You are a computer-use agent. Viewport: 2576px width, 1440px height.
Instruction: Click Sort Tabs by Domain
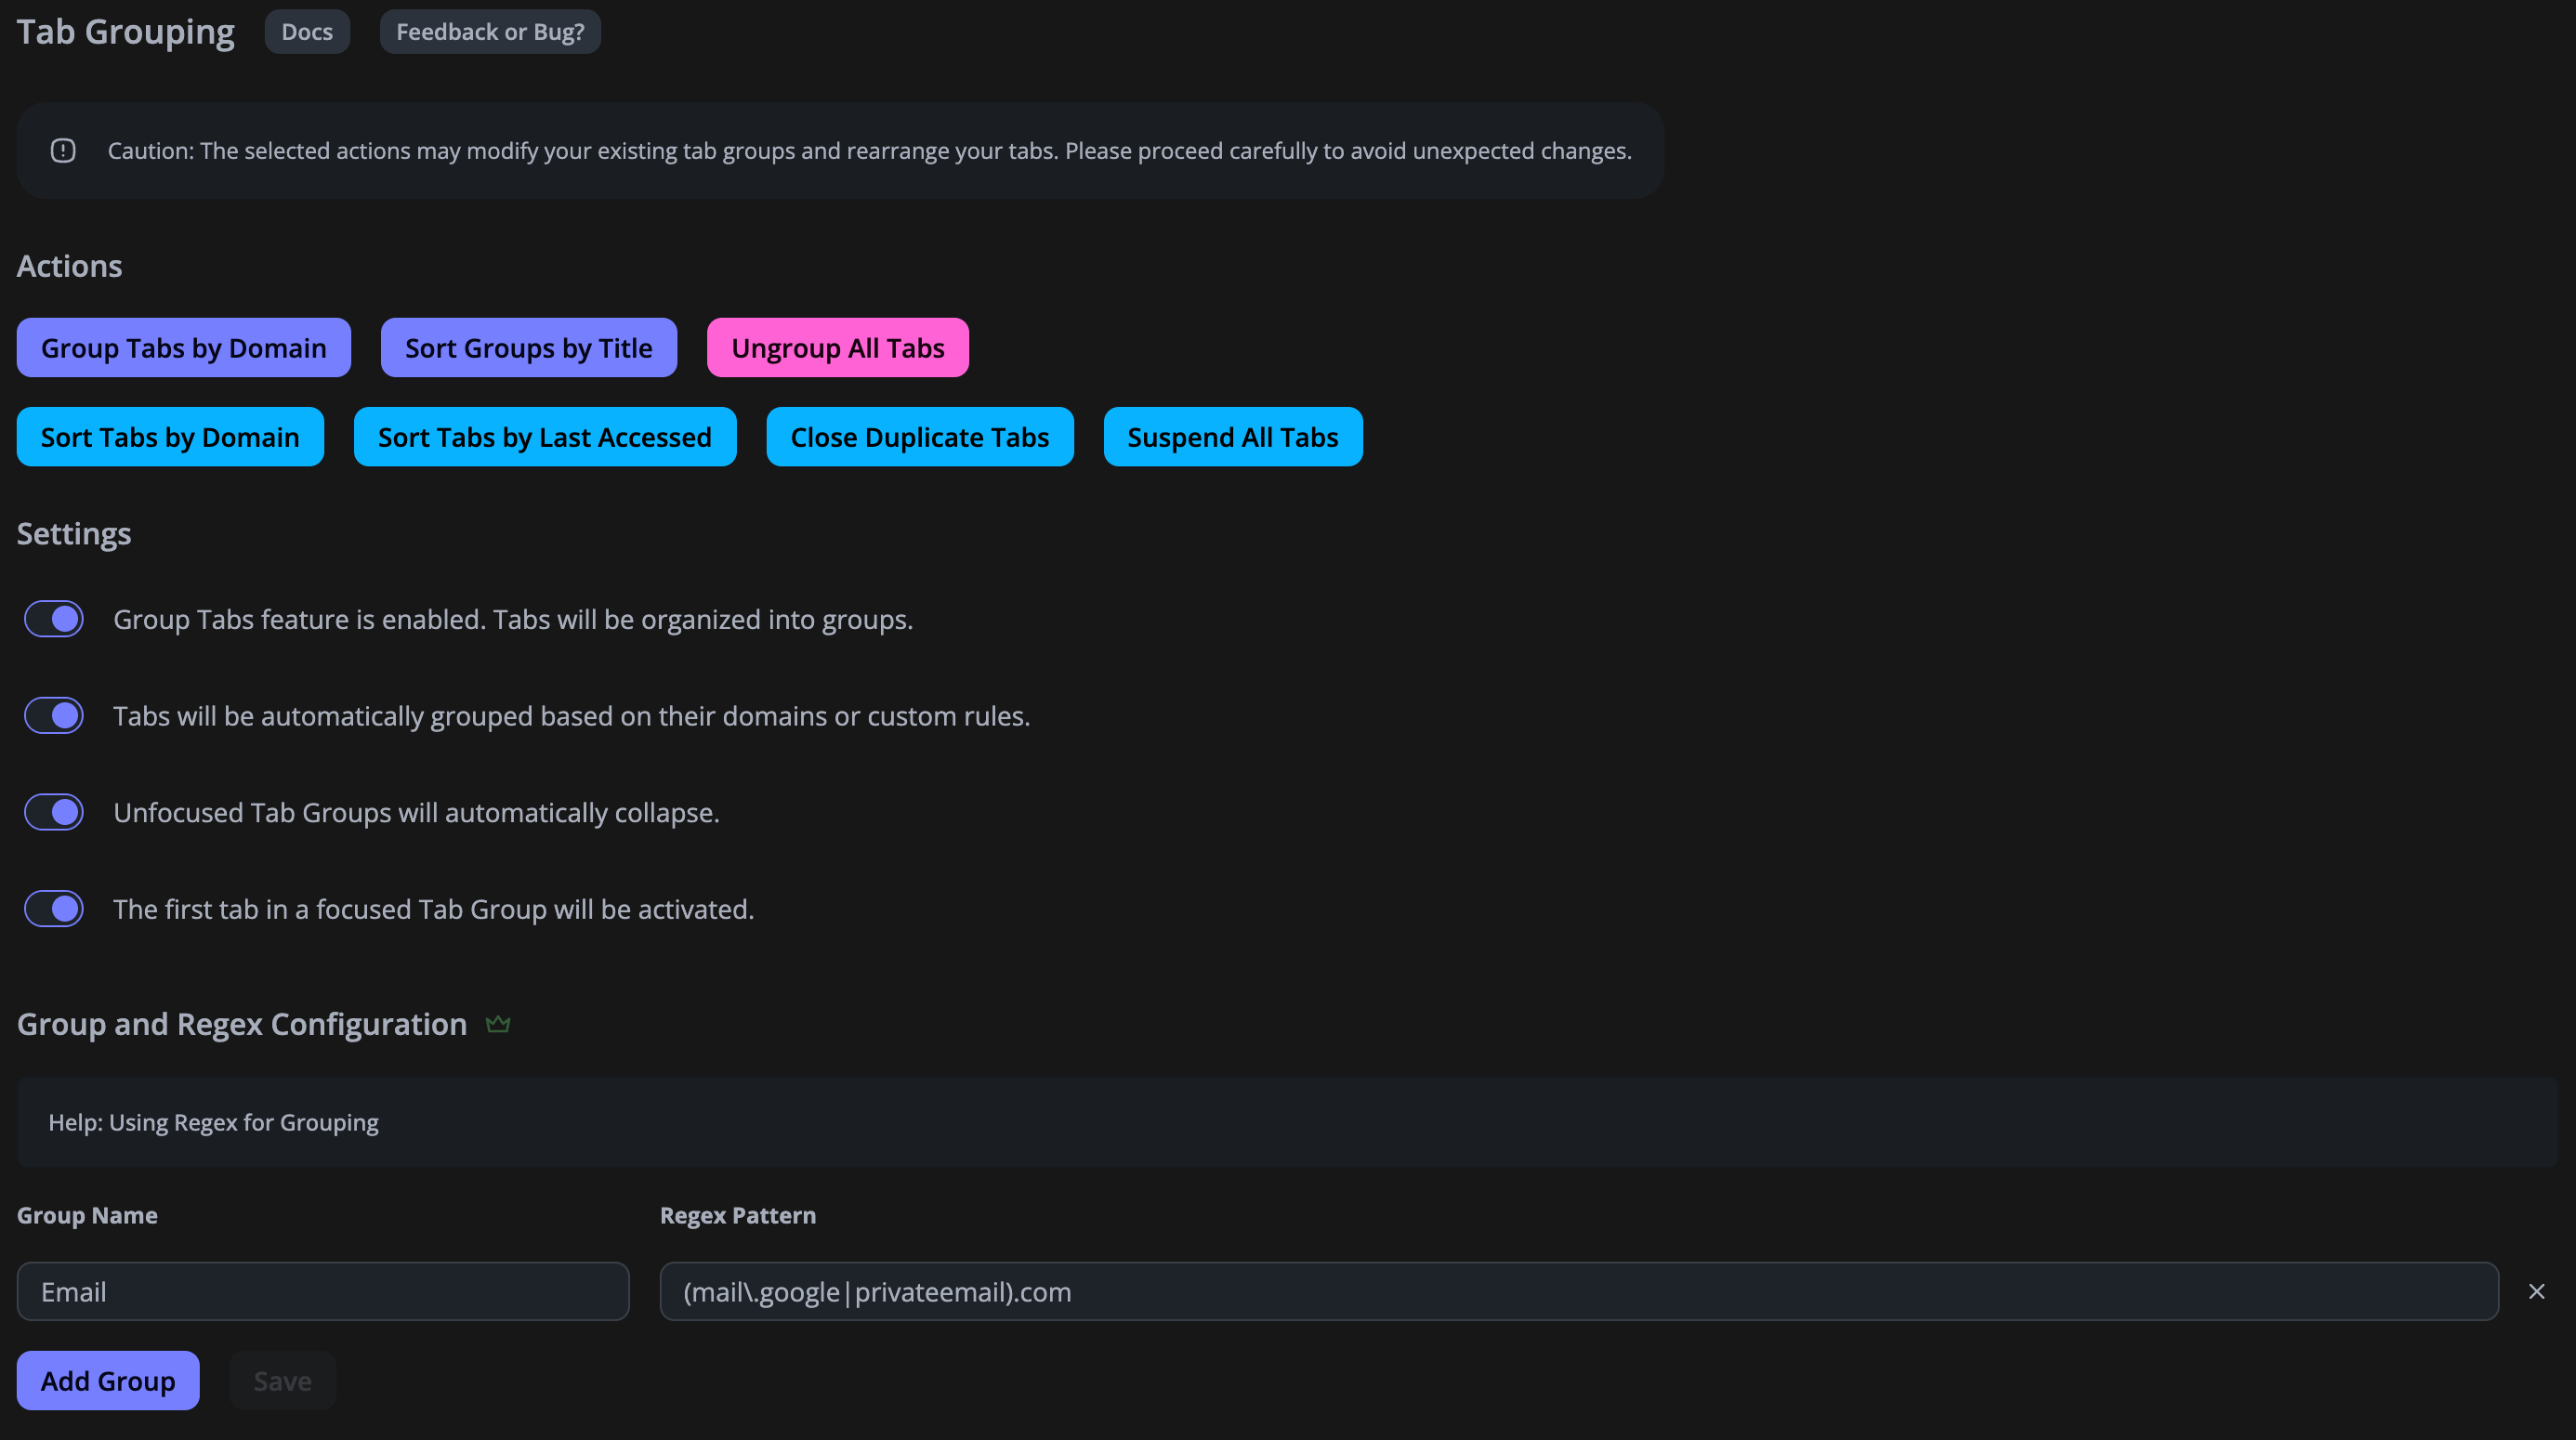[x=170, y=436]
